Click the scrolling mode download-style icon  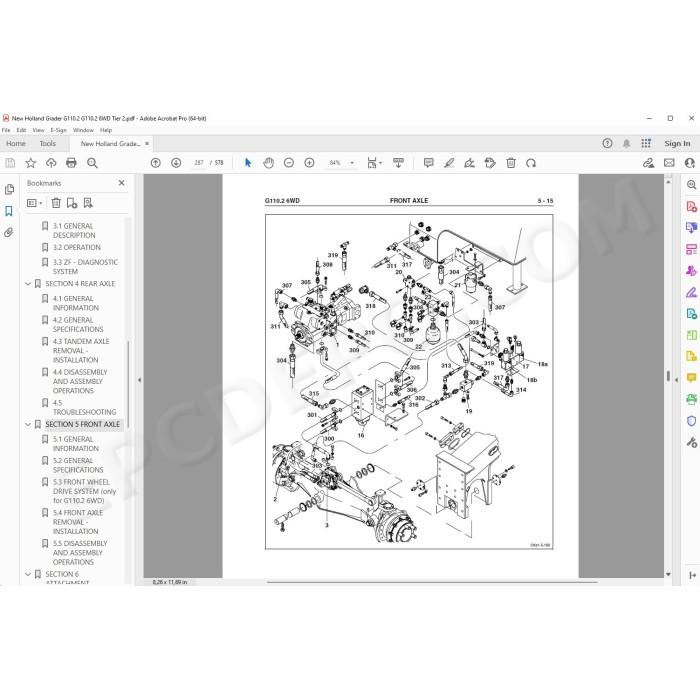[x=398, y=163]
